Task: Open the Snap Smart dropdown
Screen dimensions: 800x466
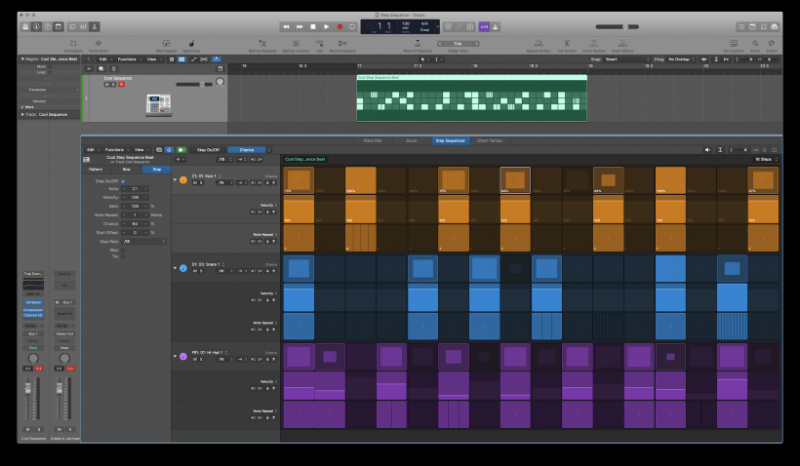Action: 628,59
